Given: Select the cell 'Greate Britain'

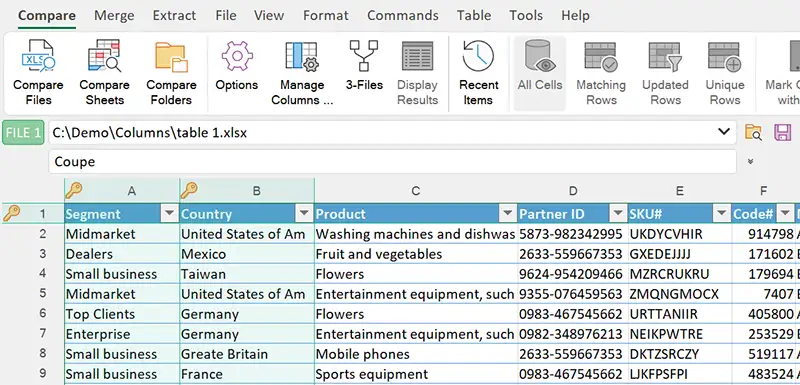Looking at the screenshot, I should (247, 354).
